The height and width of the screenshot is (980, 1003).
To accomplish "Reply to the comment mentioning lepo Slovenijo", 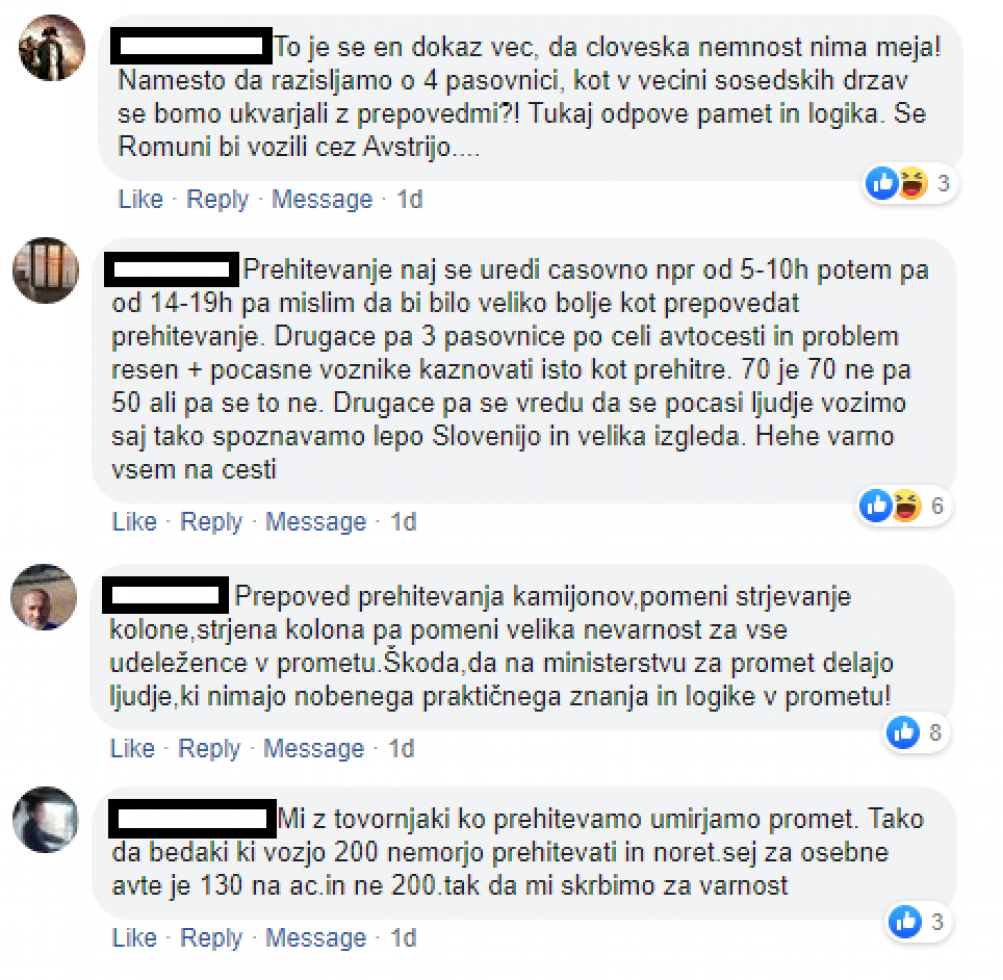I will pos(211,521).
